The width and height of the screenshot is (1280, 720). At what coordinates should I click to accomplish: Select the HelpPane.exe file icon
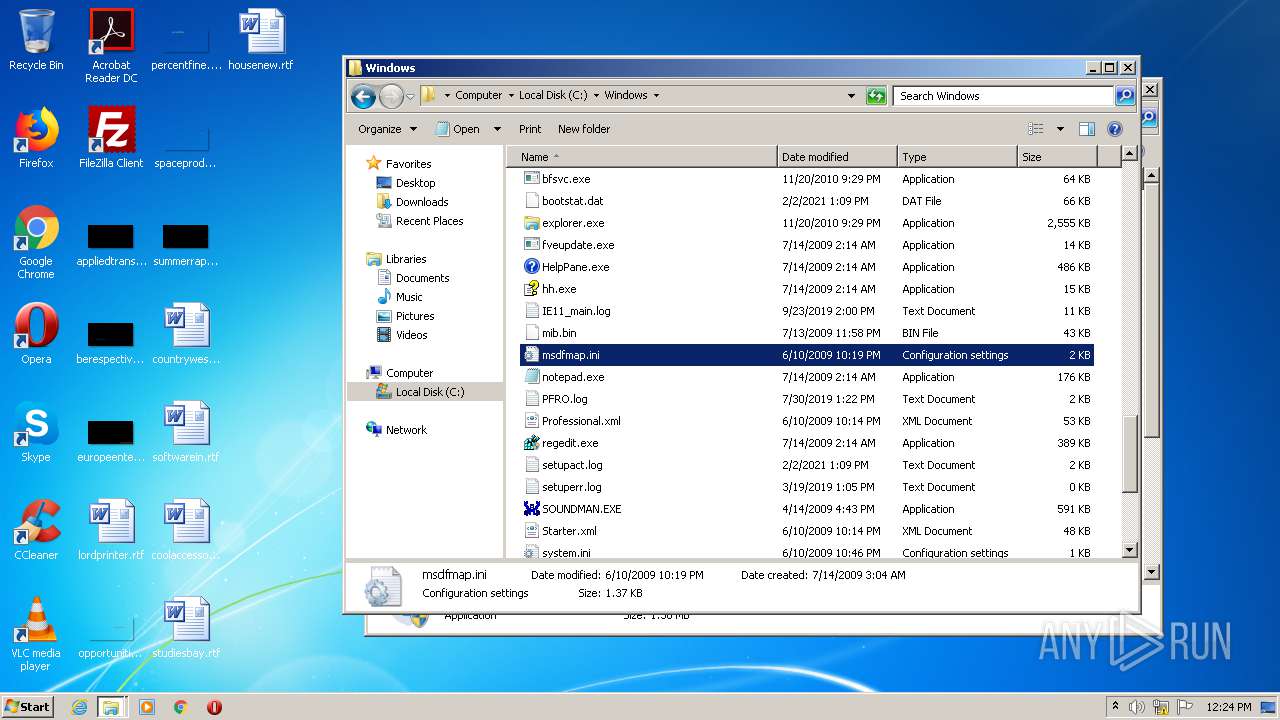pos(532,267)
